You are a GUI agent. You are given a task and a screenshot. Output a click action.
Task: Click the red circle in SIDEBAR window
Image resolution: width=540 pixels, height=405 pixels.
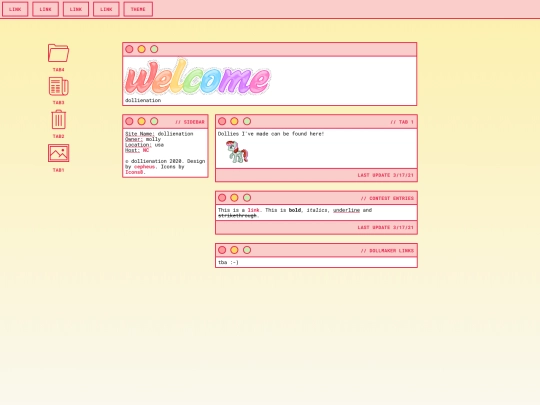pos(129,122)
